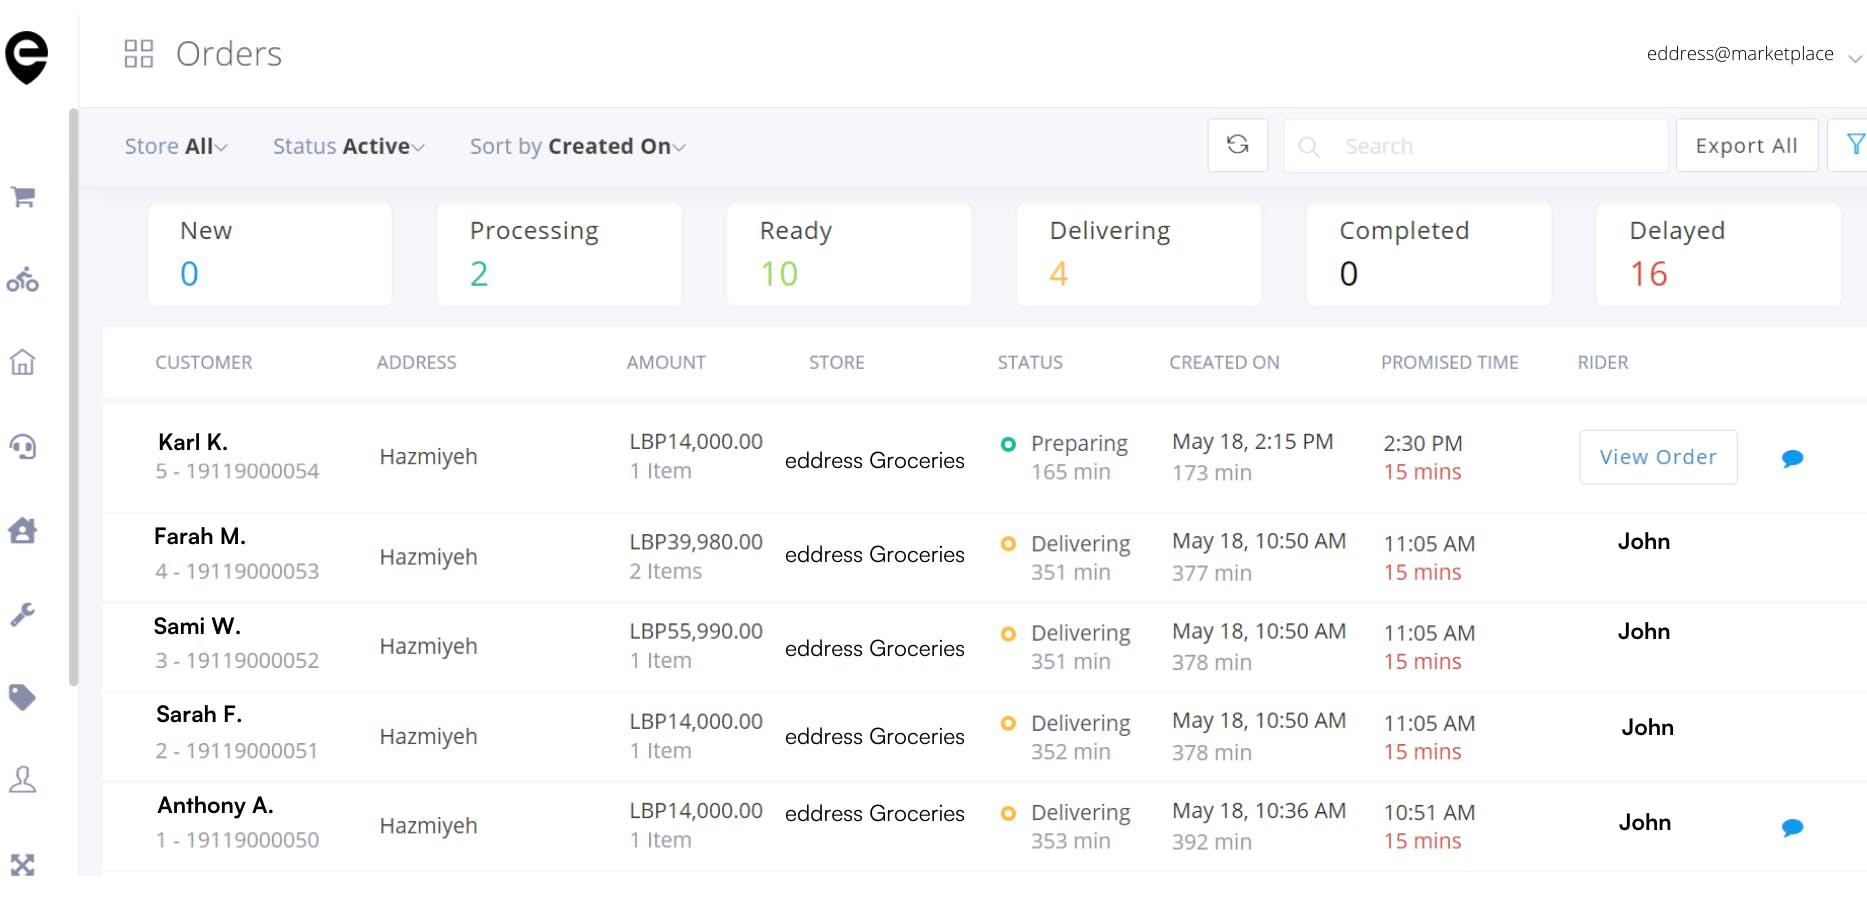1867x915 pixels.
Task: Select the Ready status card
Action: pyautogui.click(x=849, y=255)
